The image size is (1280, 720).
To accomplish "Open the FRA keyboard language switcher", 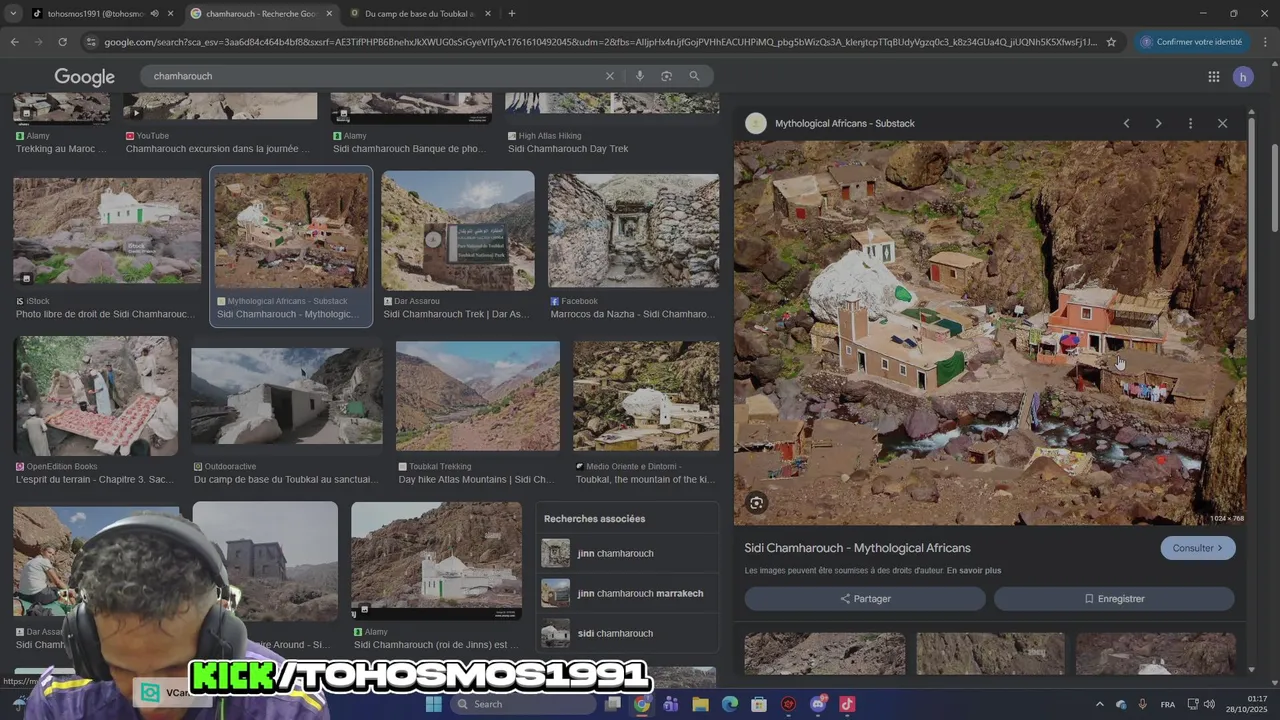I will coord(1167,704).
